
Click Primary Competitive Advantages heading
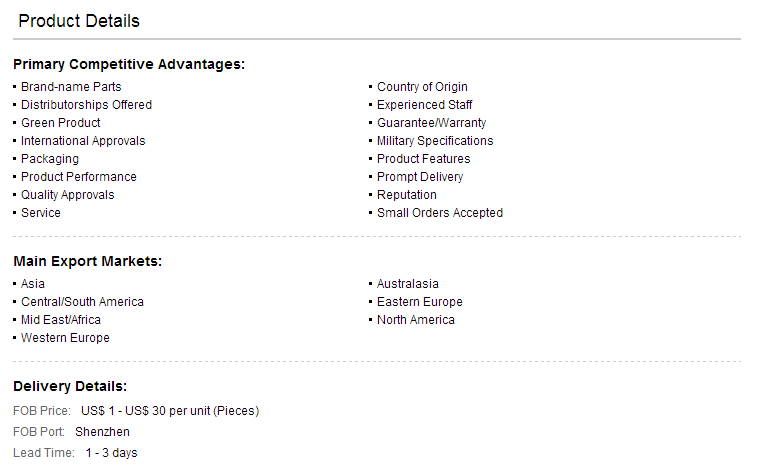click(x=129, y=64)
